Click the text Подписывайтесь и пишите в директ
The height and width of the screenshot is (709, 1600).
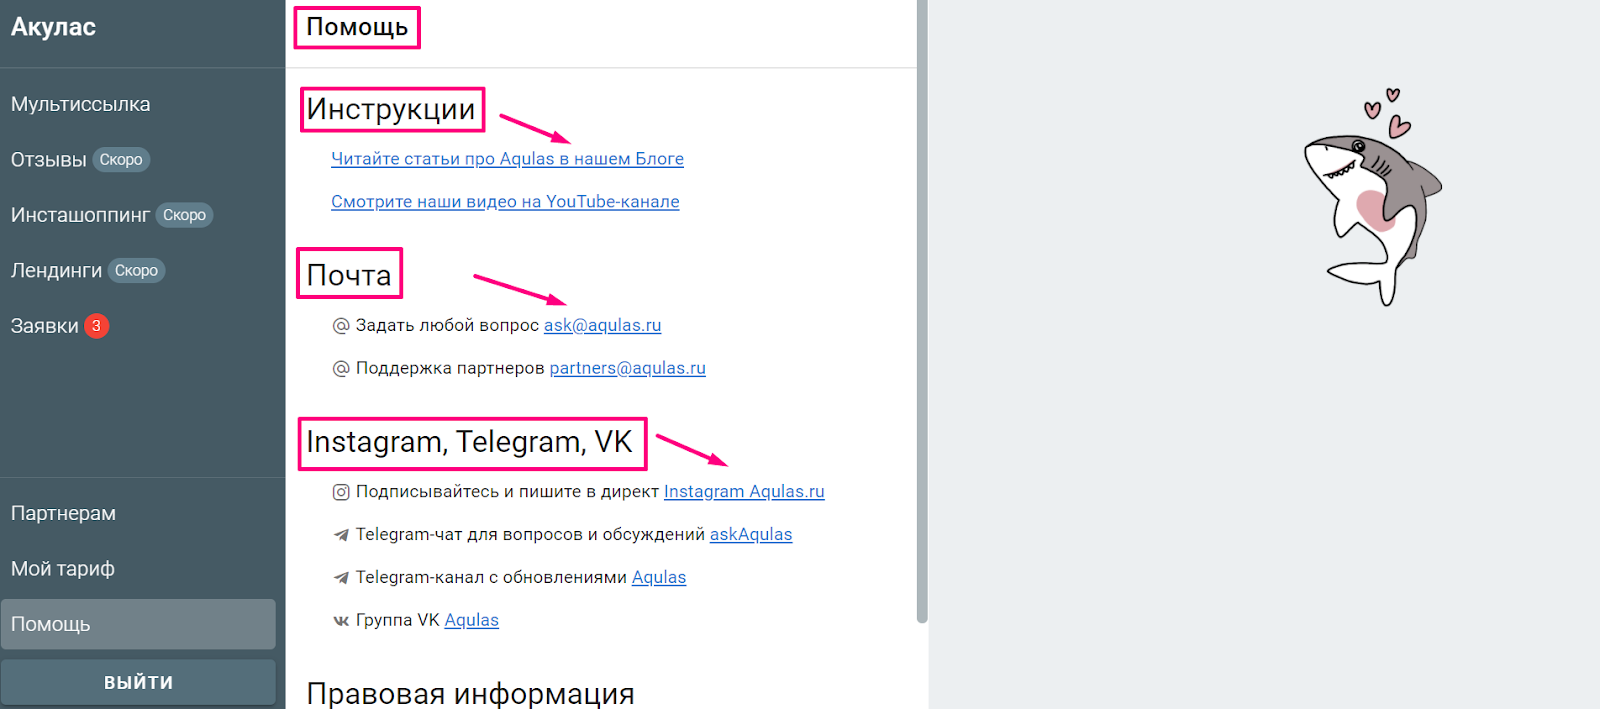pyautogui.click(x=507, y=492)
